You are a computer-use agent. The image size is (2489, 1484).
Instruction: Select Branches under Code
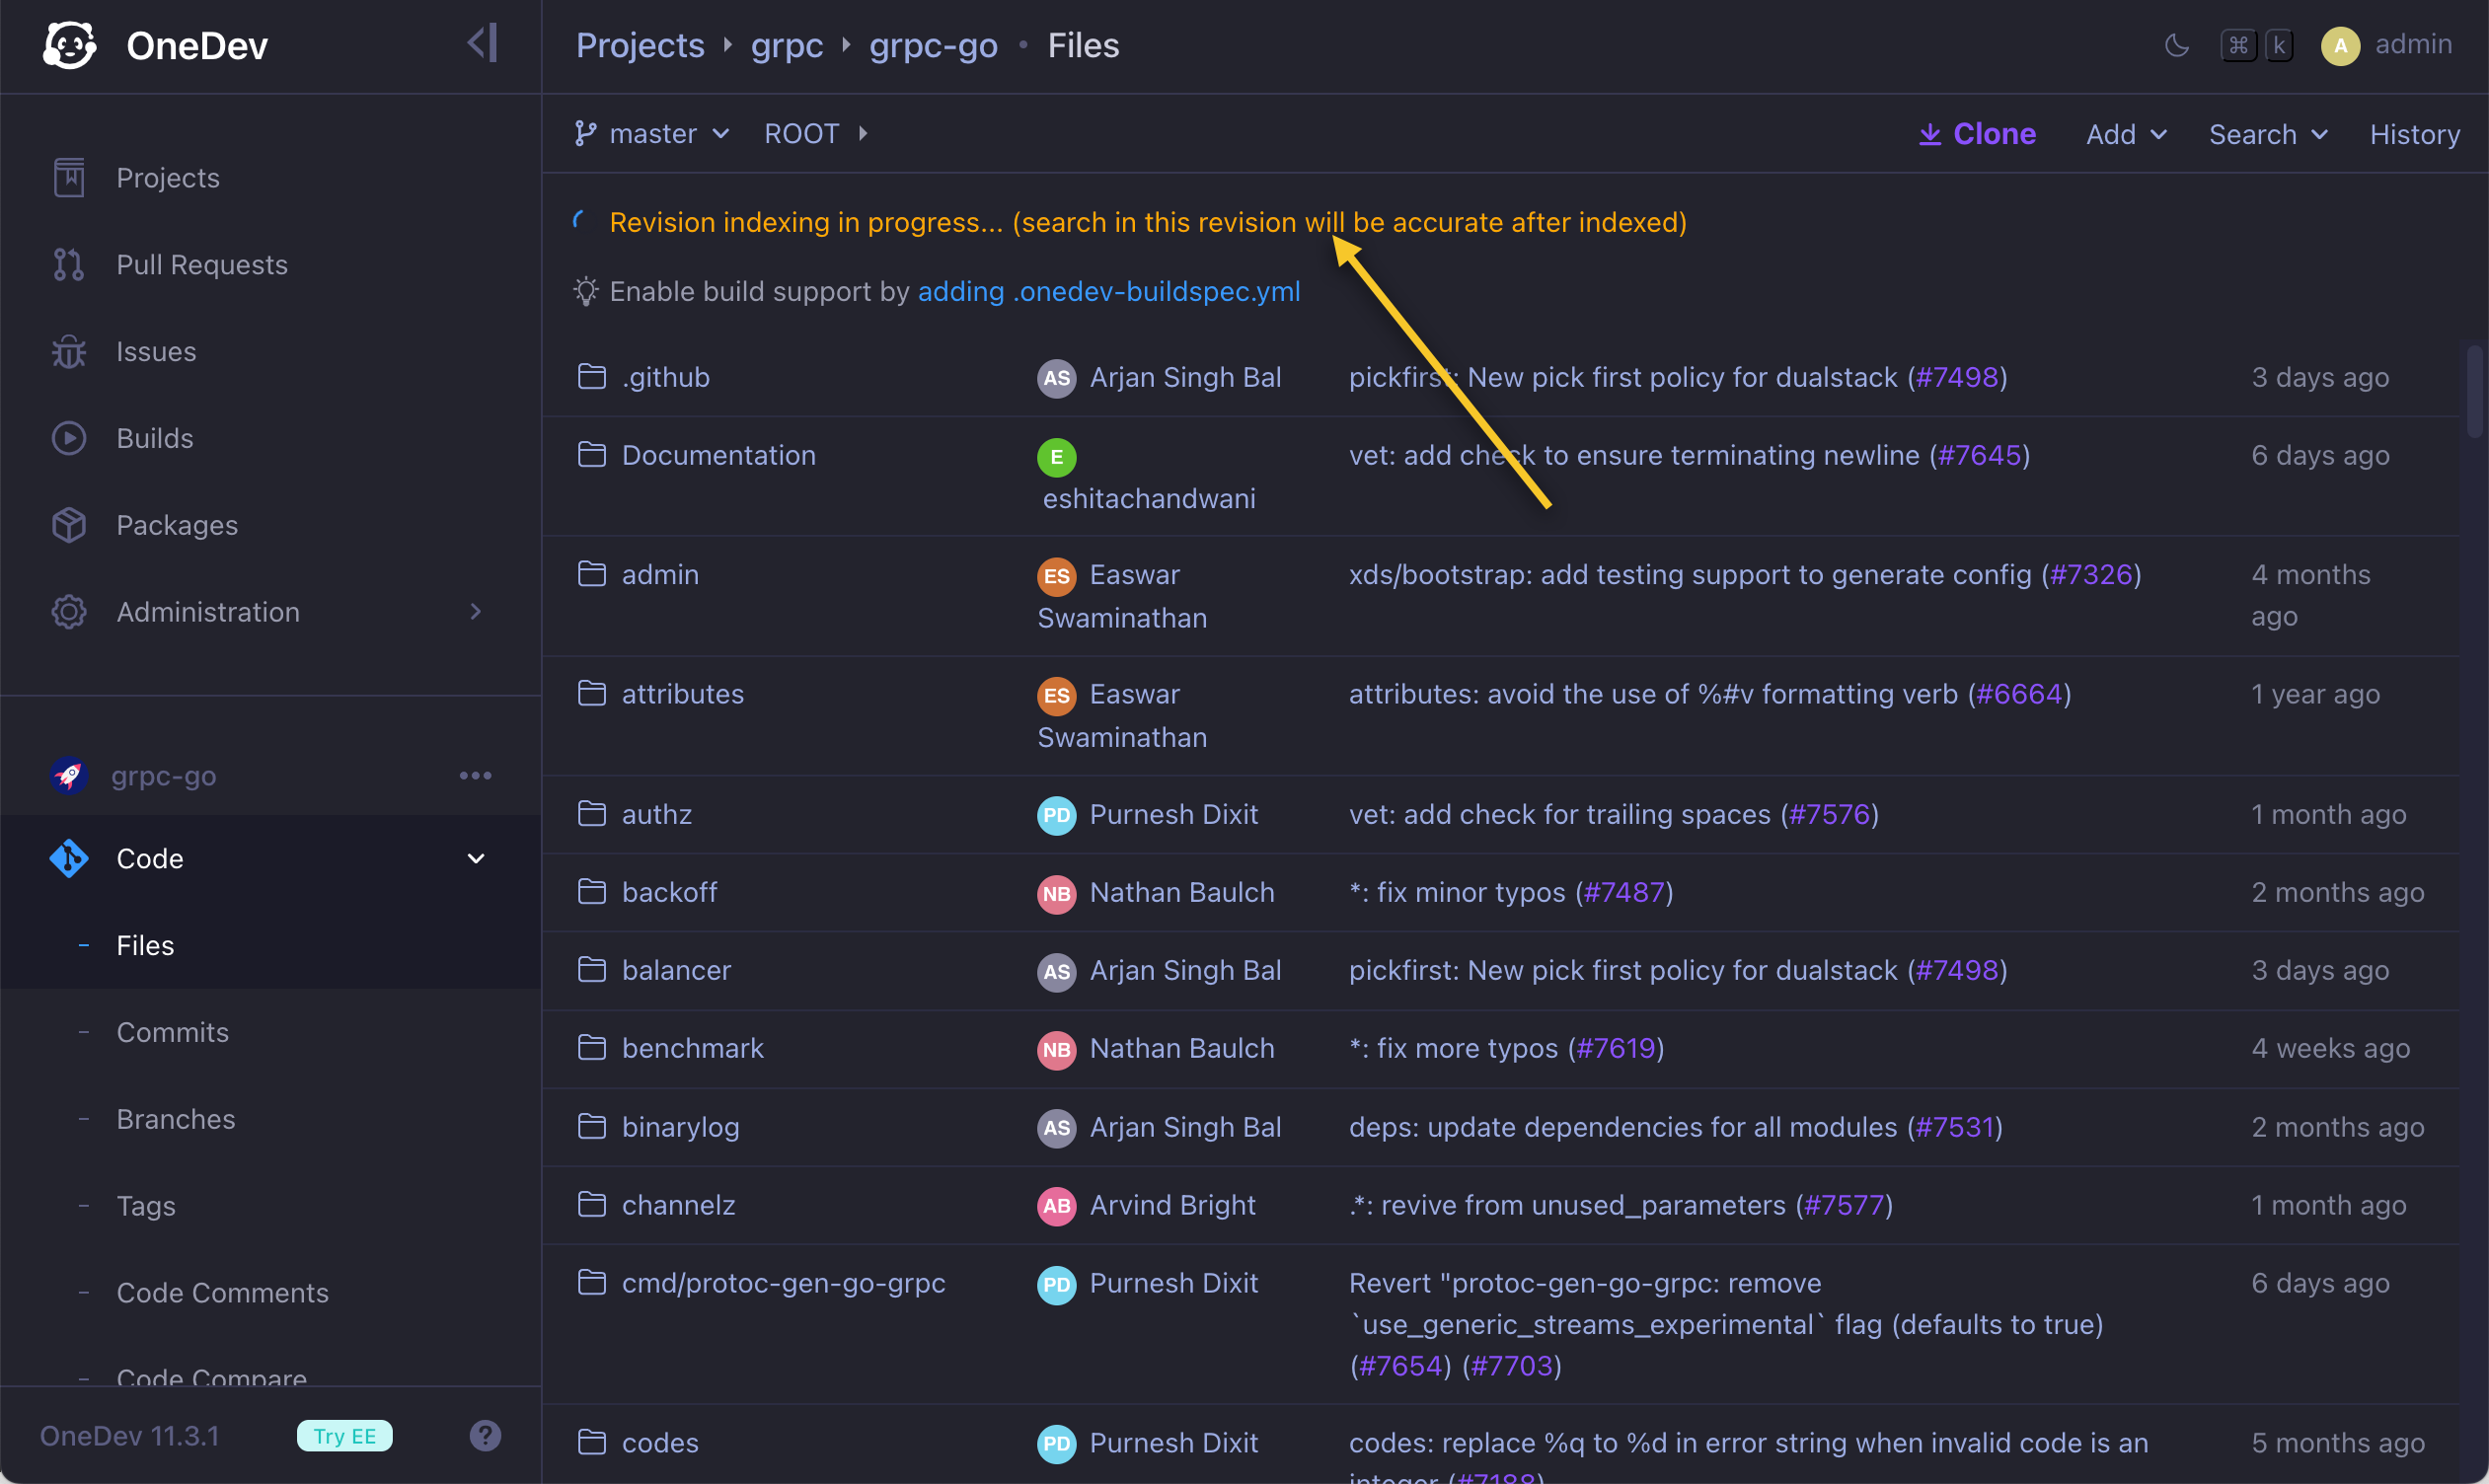click(175, 1119)
